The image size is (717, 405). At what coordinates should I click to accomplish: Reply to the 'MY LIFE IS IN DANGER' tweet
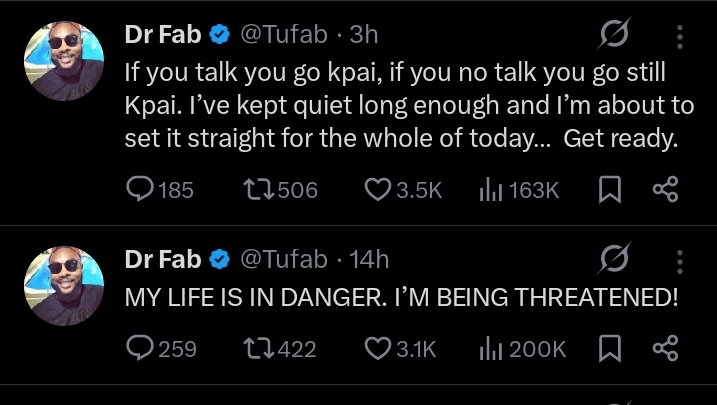coord(138,348)
